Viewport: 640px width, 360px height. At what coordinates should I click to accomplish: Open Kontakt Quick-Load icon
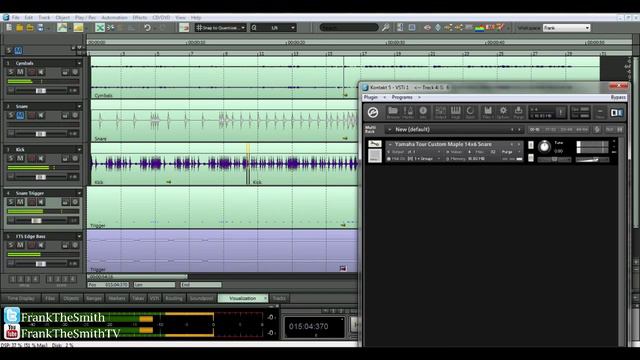pyautogui.click(x=470, y=112)
